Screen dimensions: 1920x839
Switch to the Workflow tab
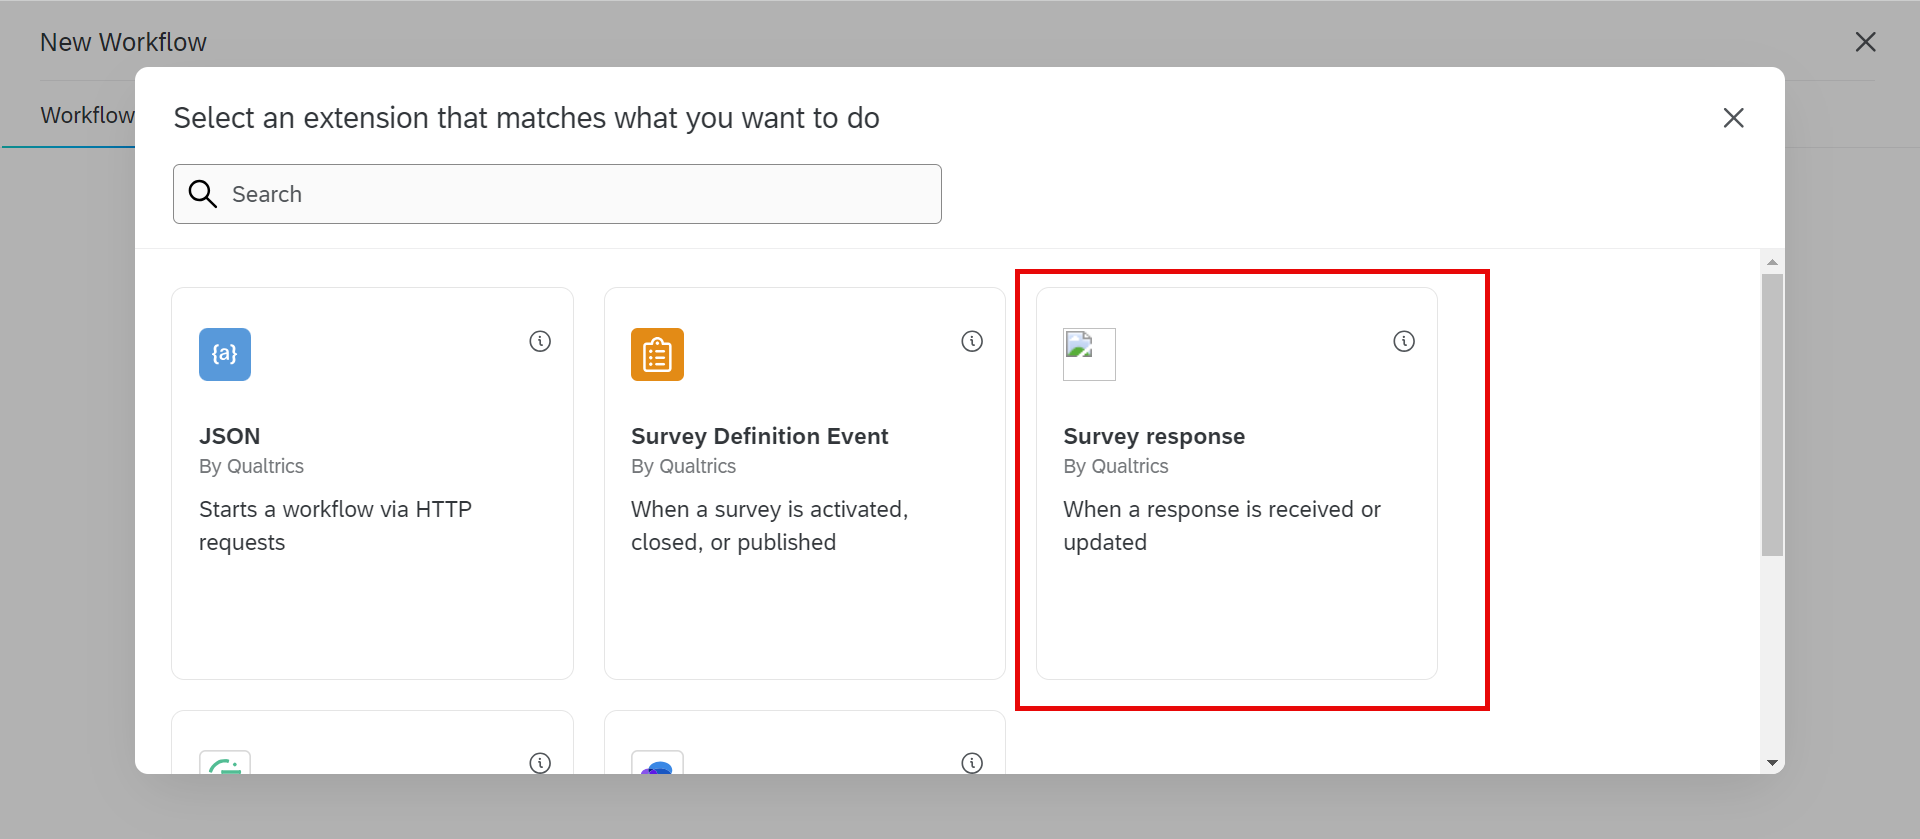tap(87, 116)
